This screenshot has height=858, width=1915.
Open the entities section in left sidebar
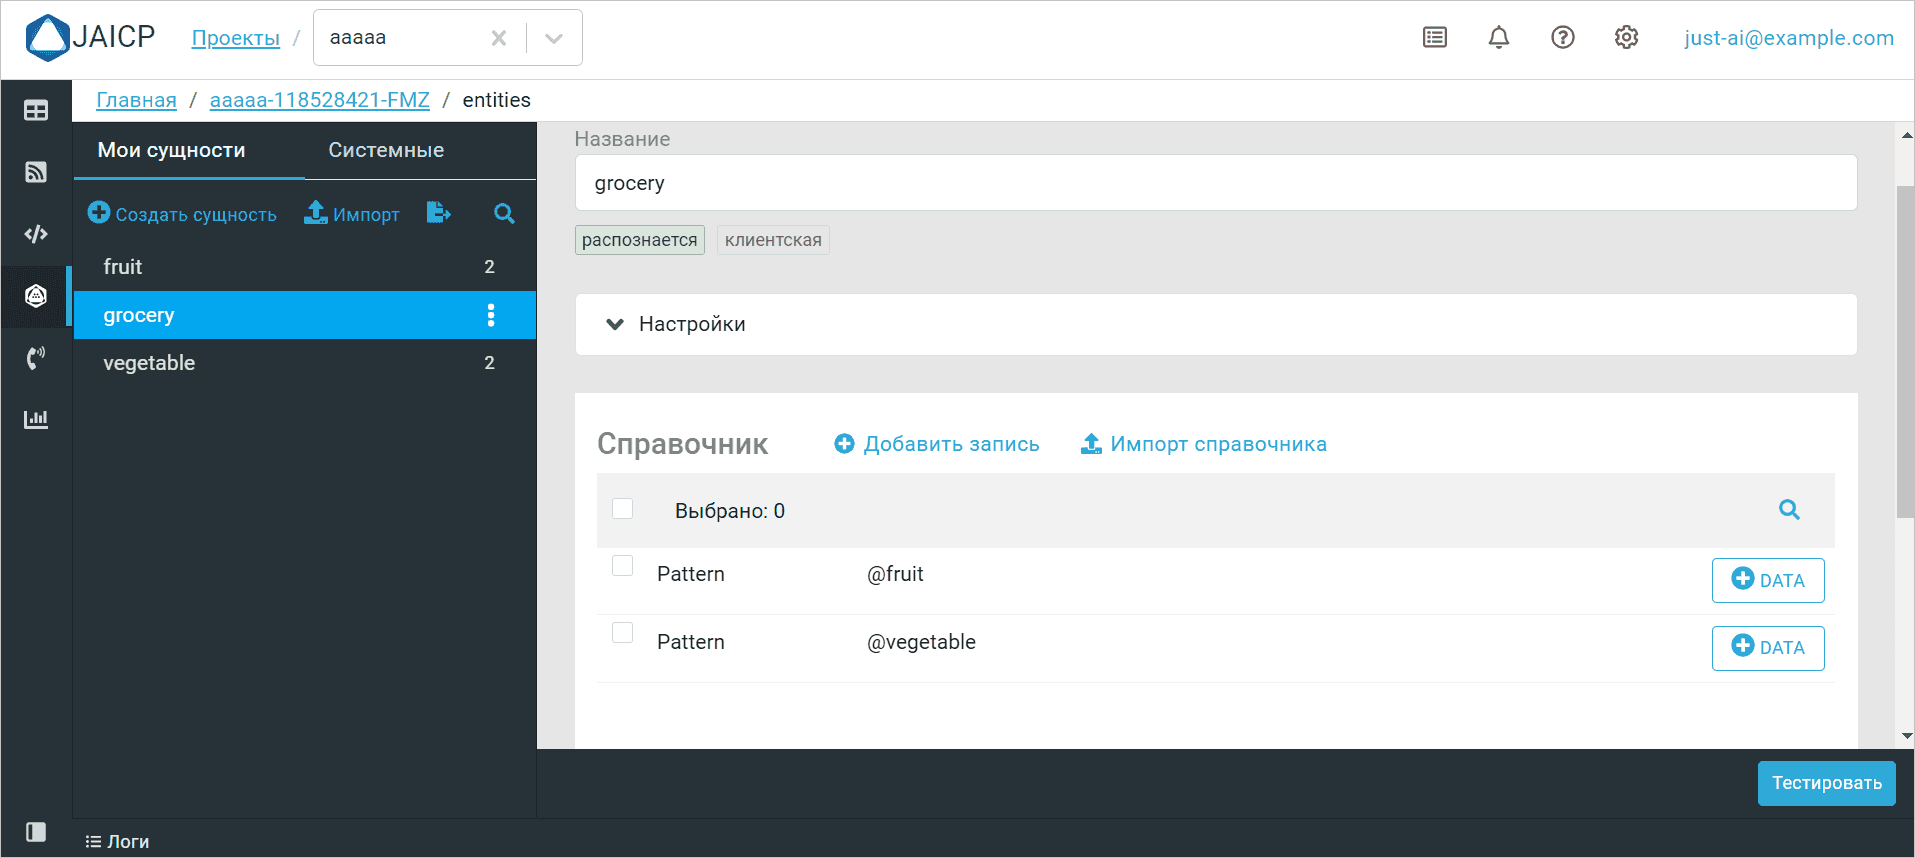pyautogui.click(x=36, y=296)
